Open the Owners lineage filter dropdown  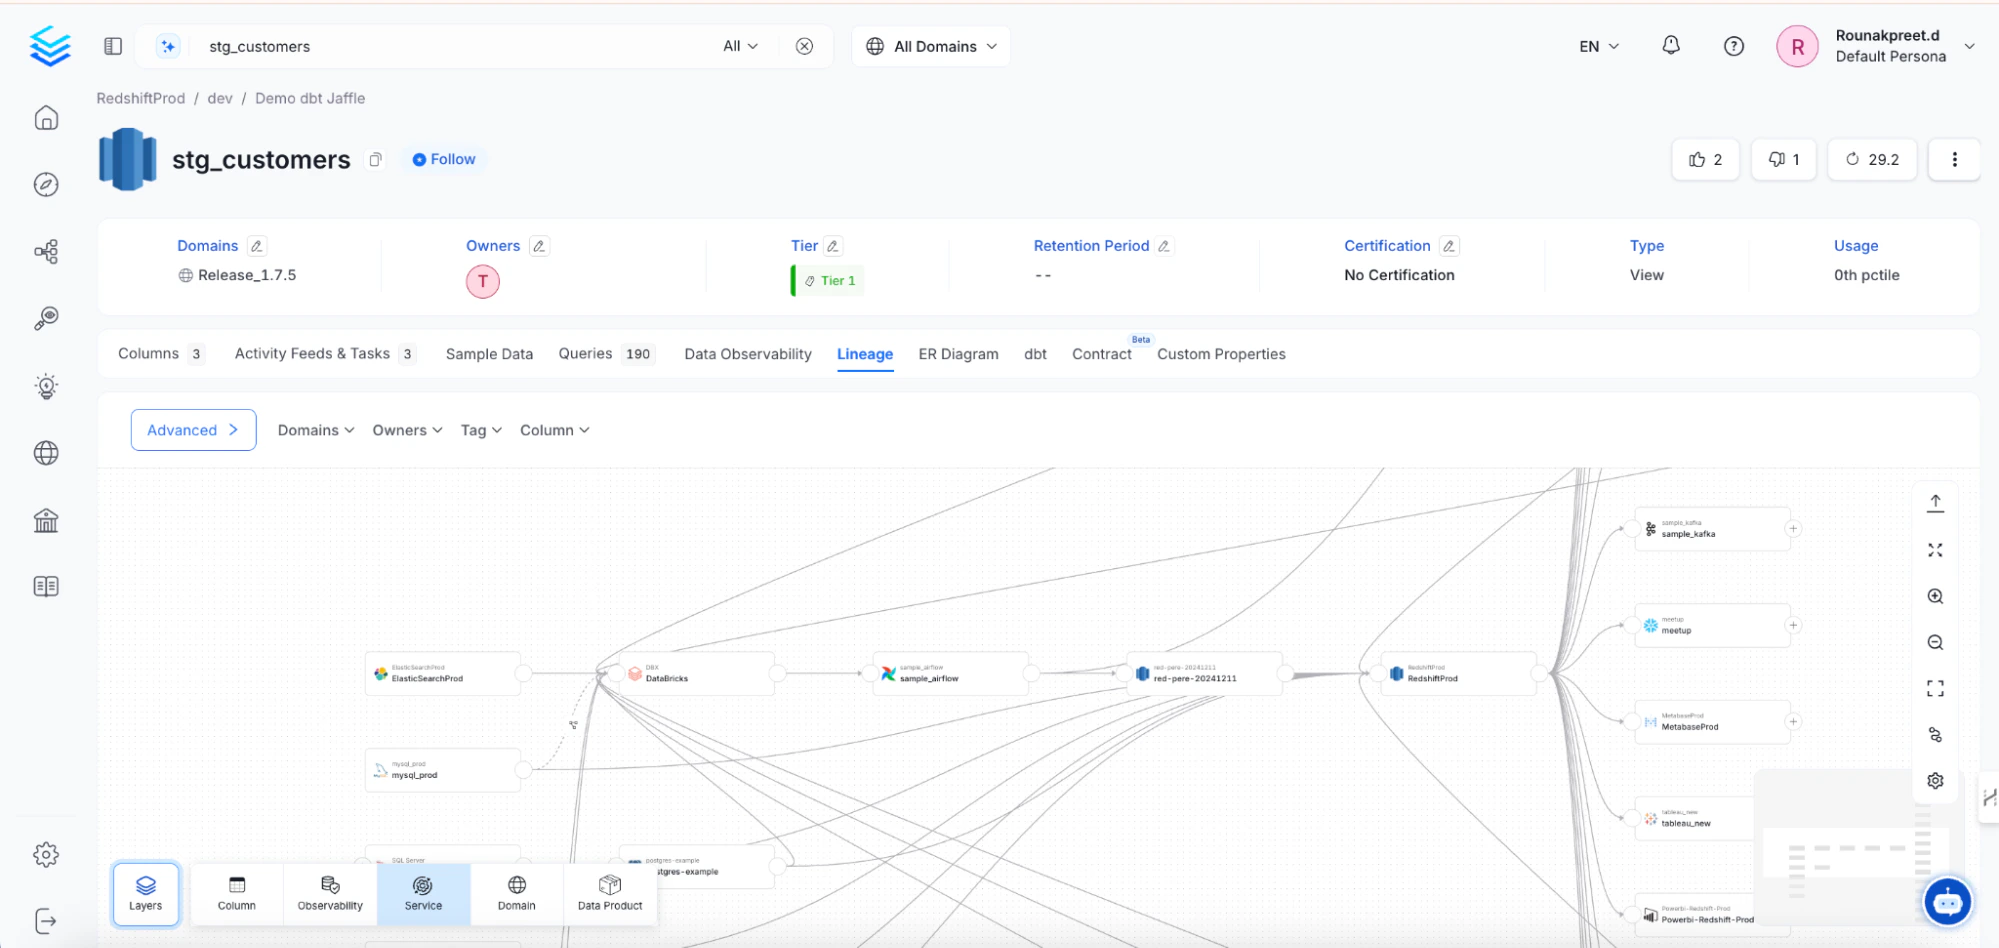(x=407, y=430)
